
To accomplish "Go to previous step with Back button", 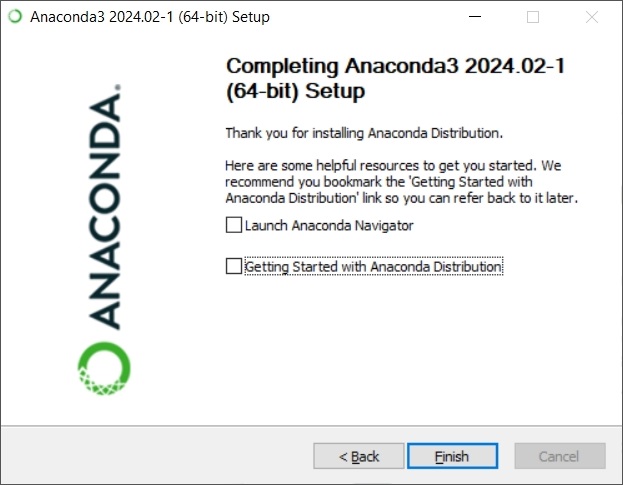I will coord(359,456).
